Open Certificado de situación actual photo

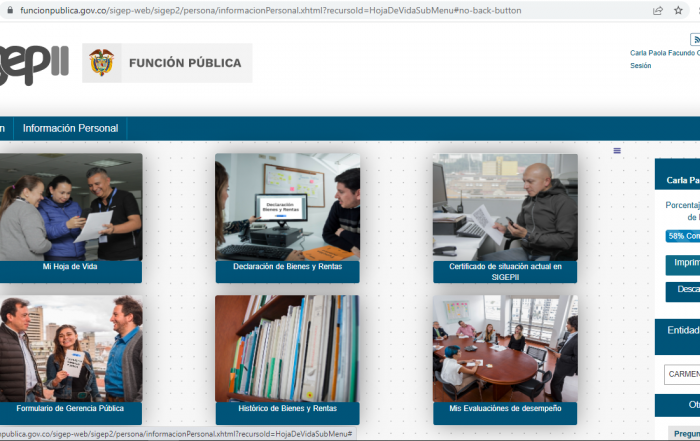click(505, 207)
